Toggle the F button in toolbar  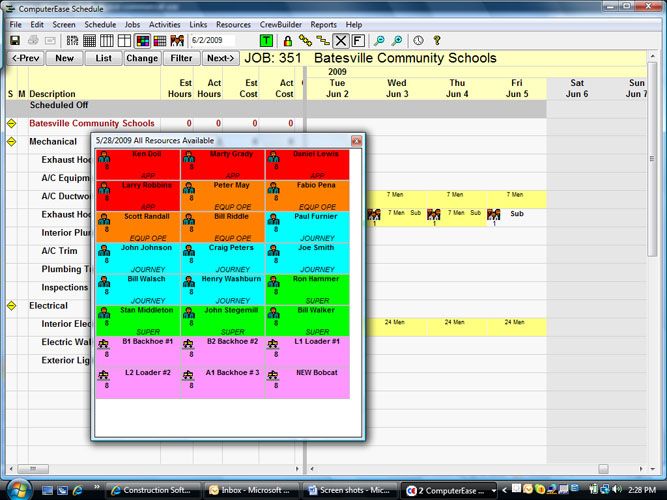(x=358, y=40)
